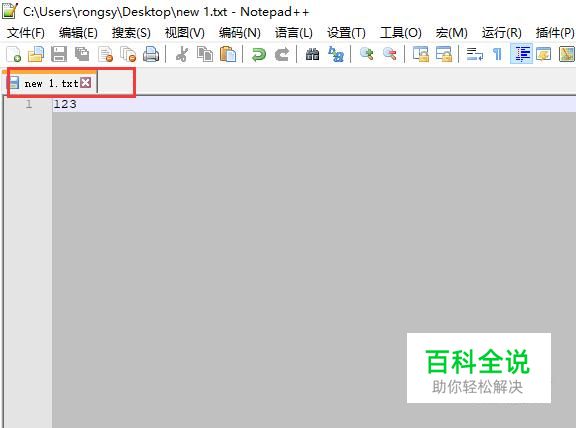The width and height of the screenshot is (576, 428).
Task: Click the Close All documents icon
Action: point(128,54)
